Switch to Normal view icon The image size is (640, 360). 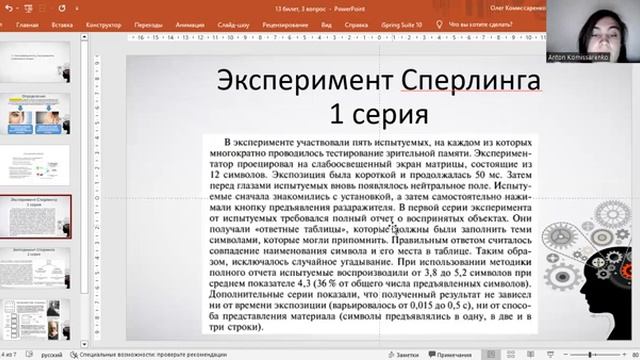pos(491,354)
